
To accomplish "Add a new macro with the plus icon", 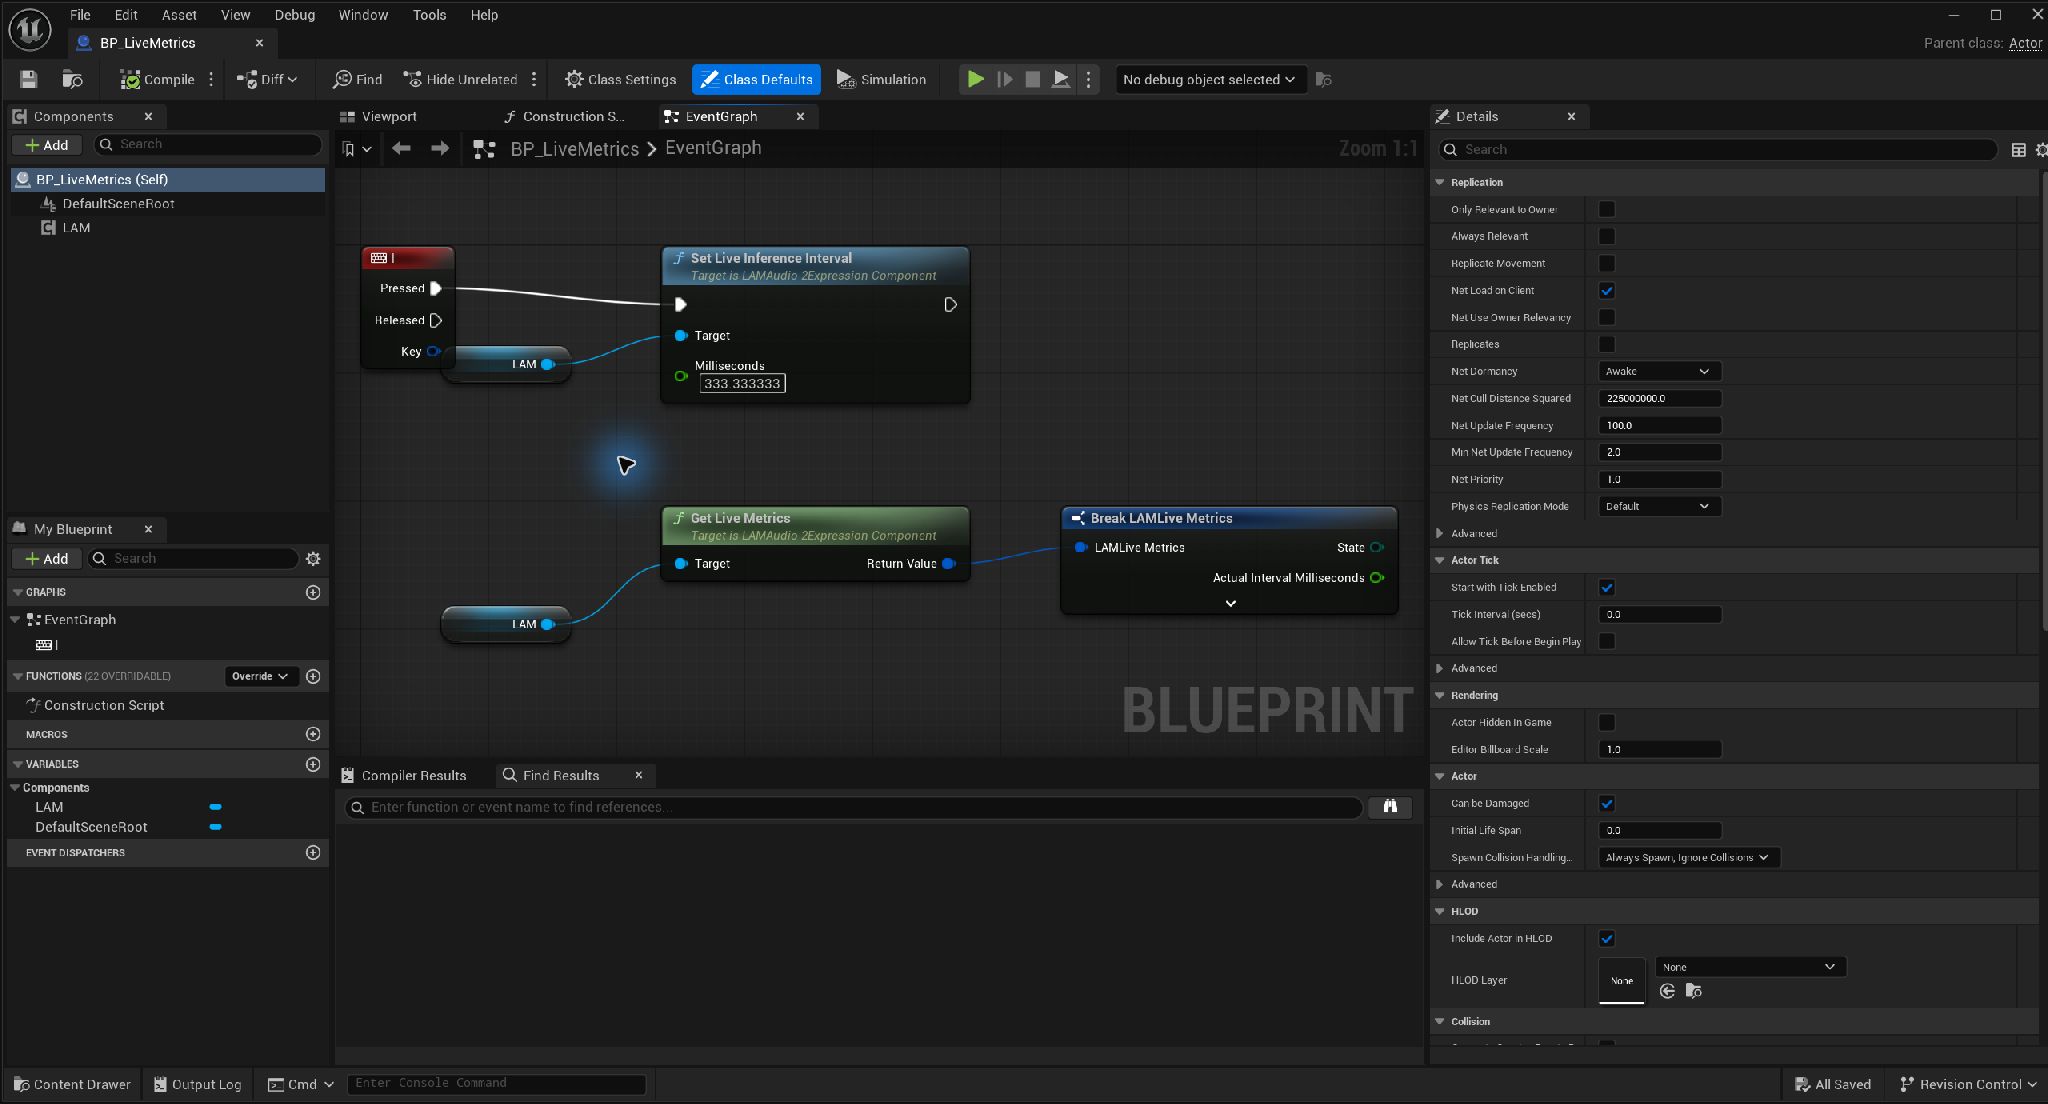I will click(x=313, y=734).
